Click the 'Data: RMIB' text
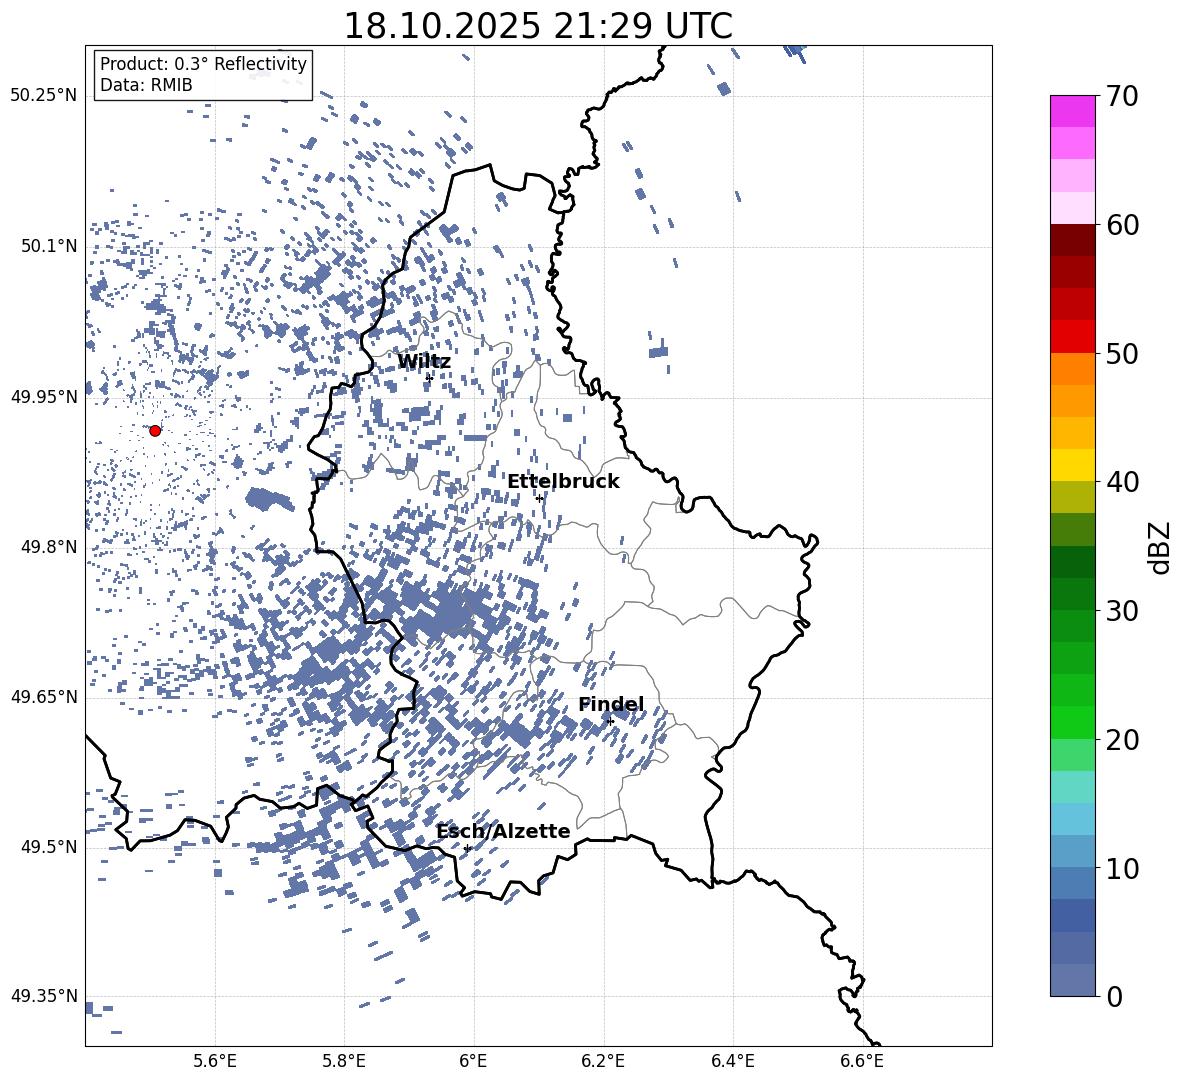 point(146,85)
